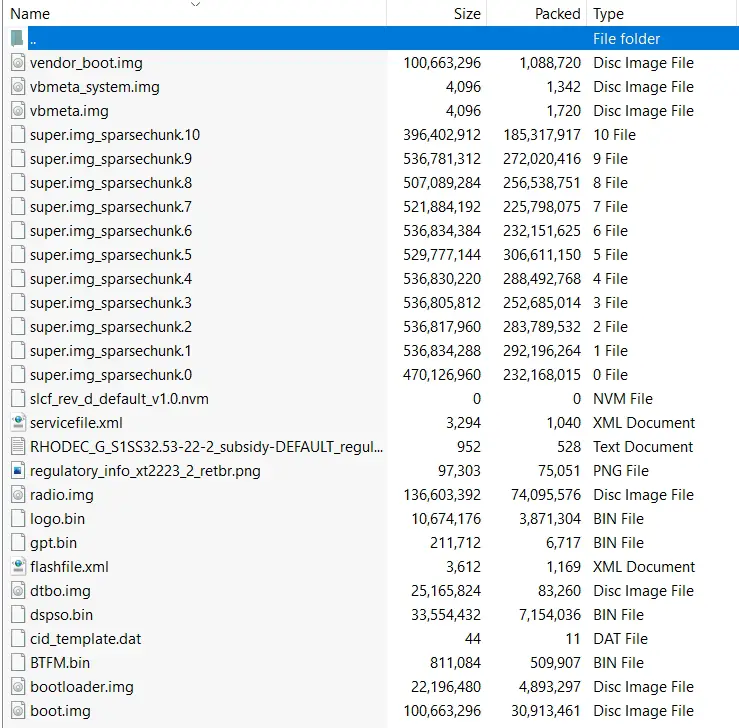The height and width of the screenshot is (728, 739).
Task: Select cid_template.dat file name
Action: 85,639
